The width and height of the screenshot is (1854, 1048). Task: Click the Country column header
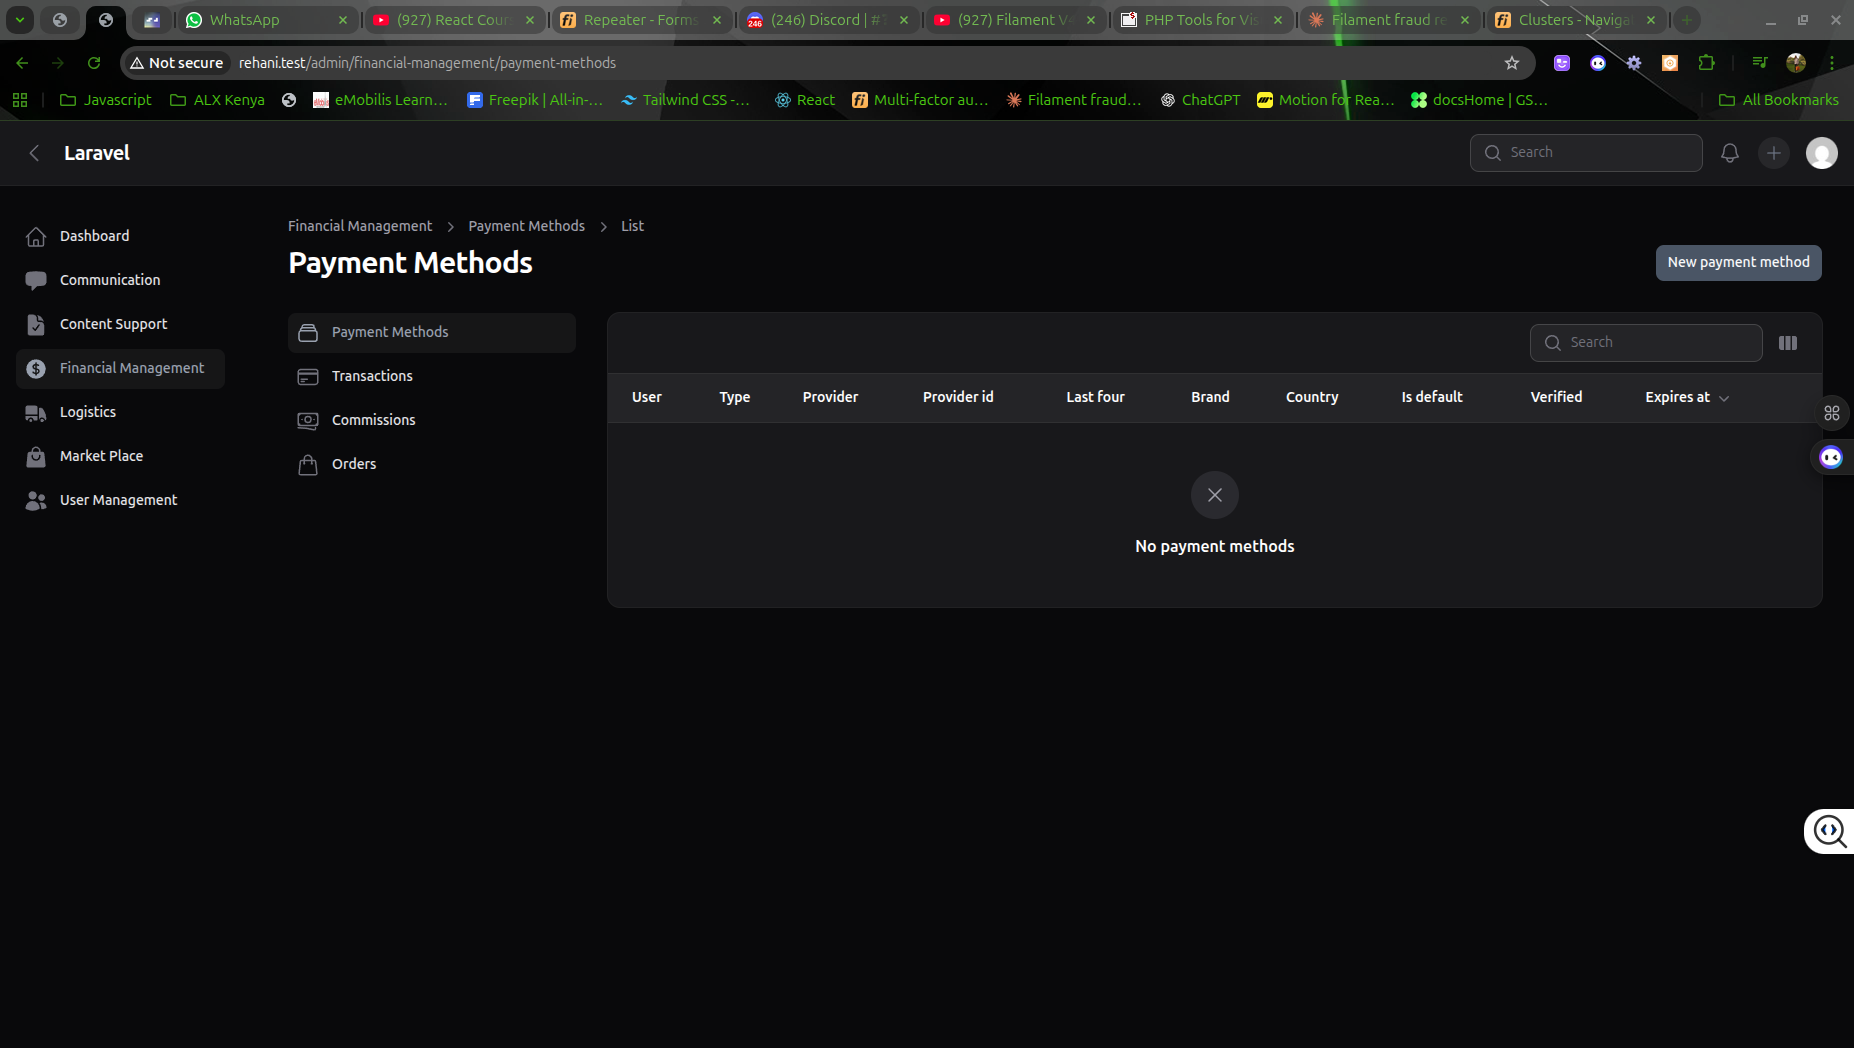tap(1312, 397)
